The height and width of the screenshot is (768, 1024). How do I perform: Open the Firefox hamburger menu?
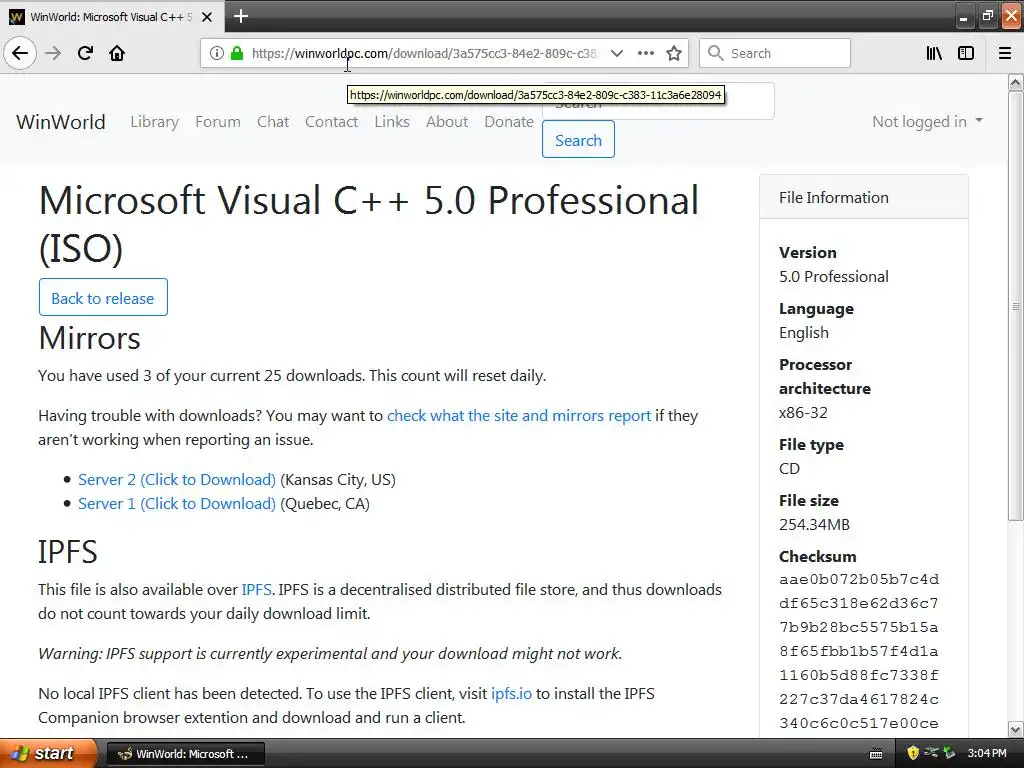(1005, 53)
